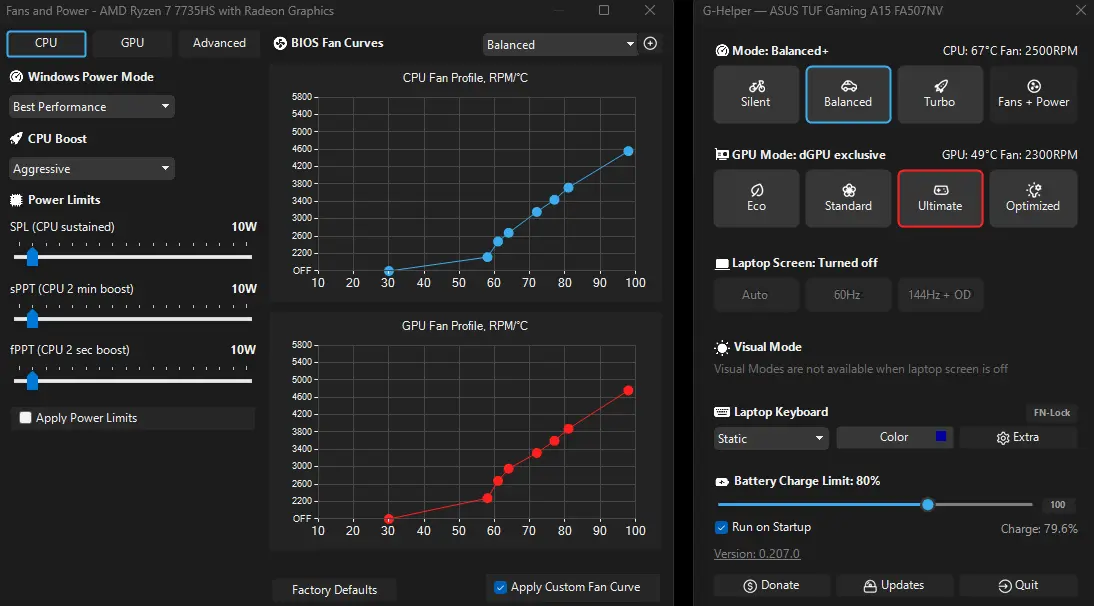Toggle the Run on Startup checkbox

point(721,527)
